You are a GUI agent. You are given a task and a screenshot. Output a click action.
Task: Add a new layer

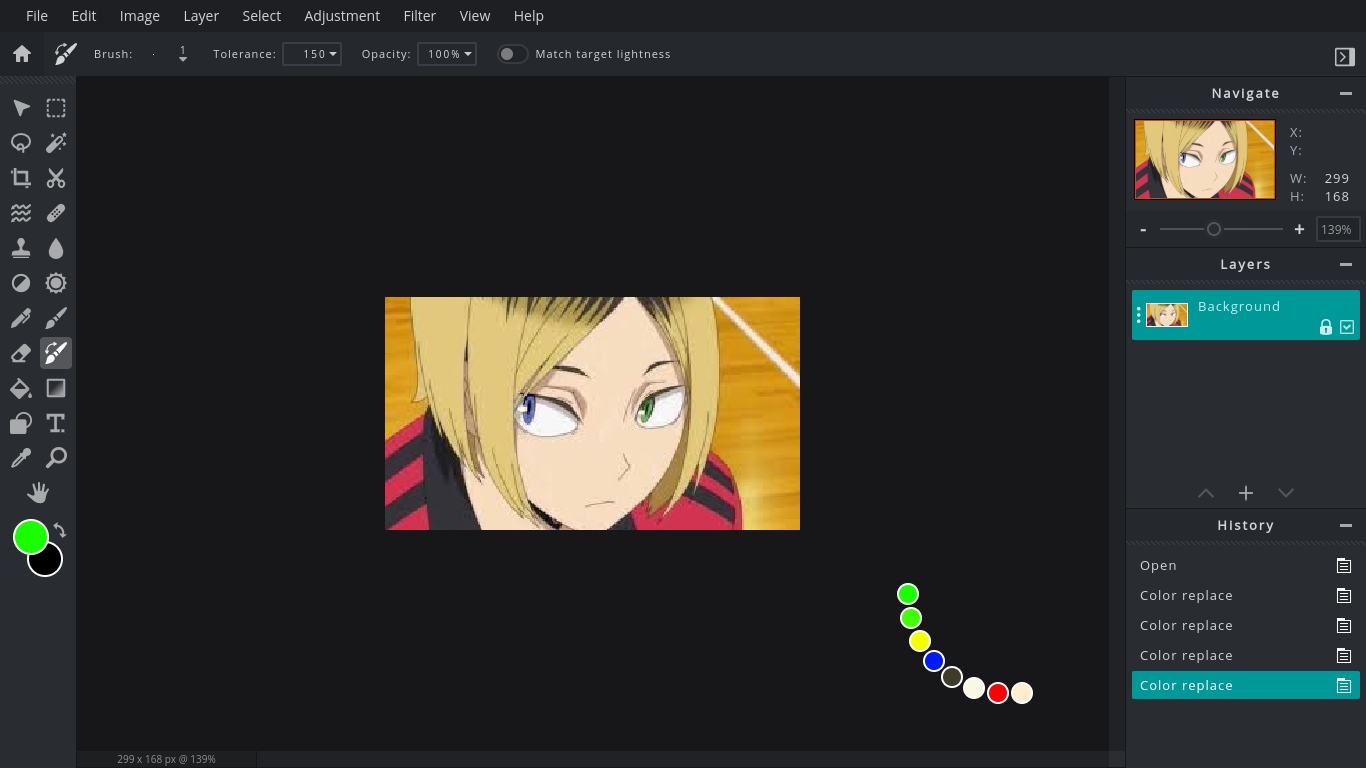tap(1246, 493)
